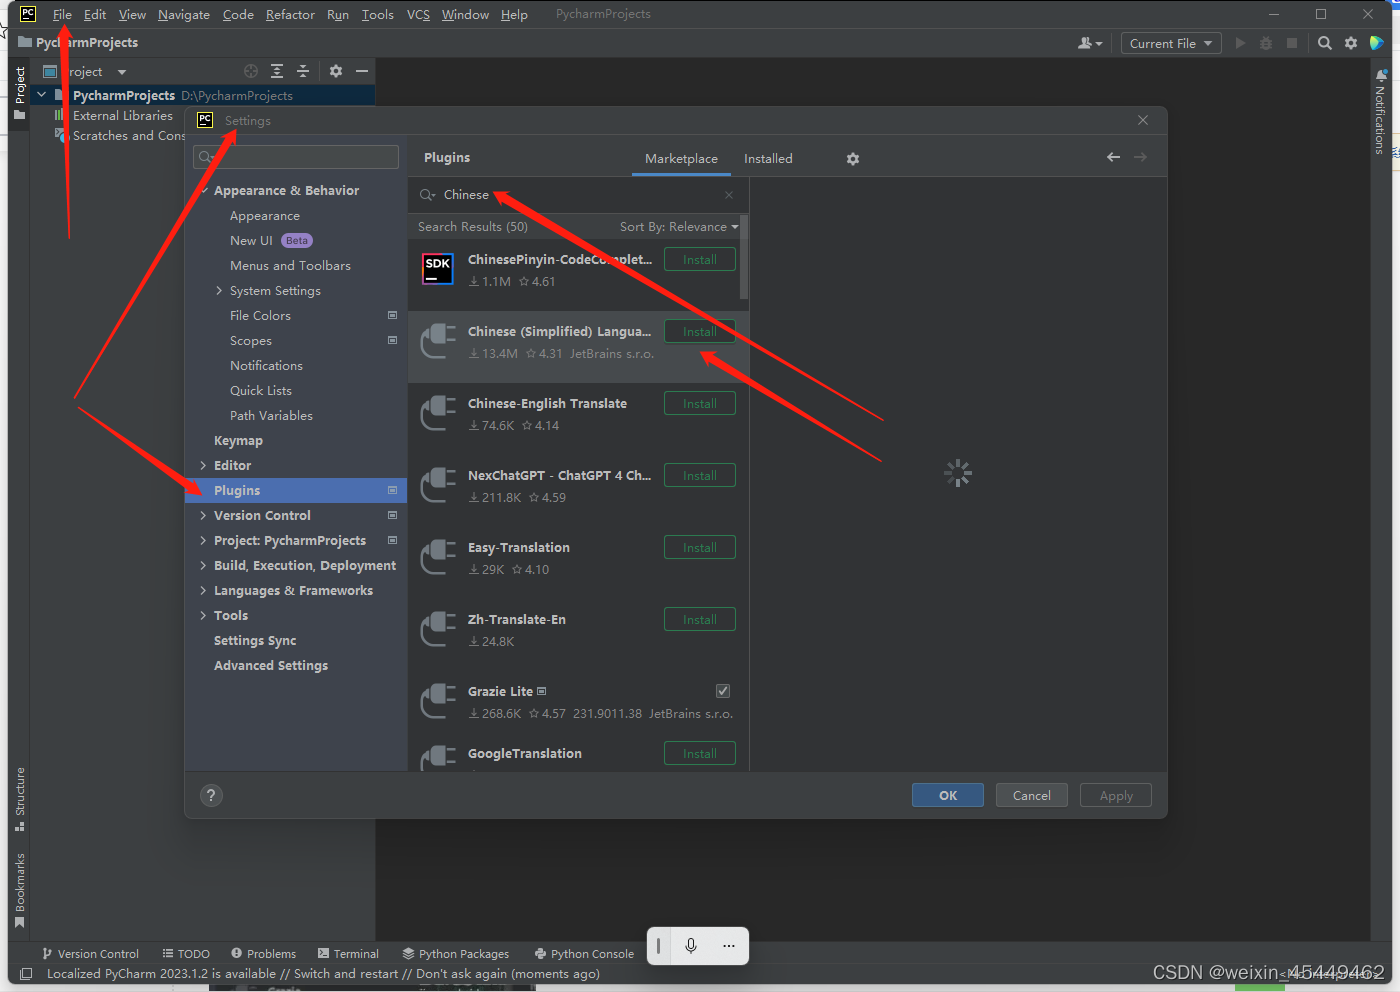Open Search Everywhere magnifier in main toolbar
Screen dimensions: 1400x992
tap(1325, 43)
